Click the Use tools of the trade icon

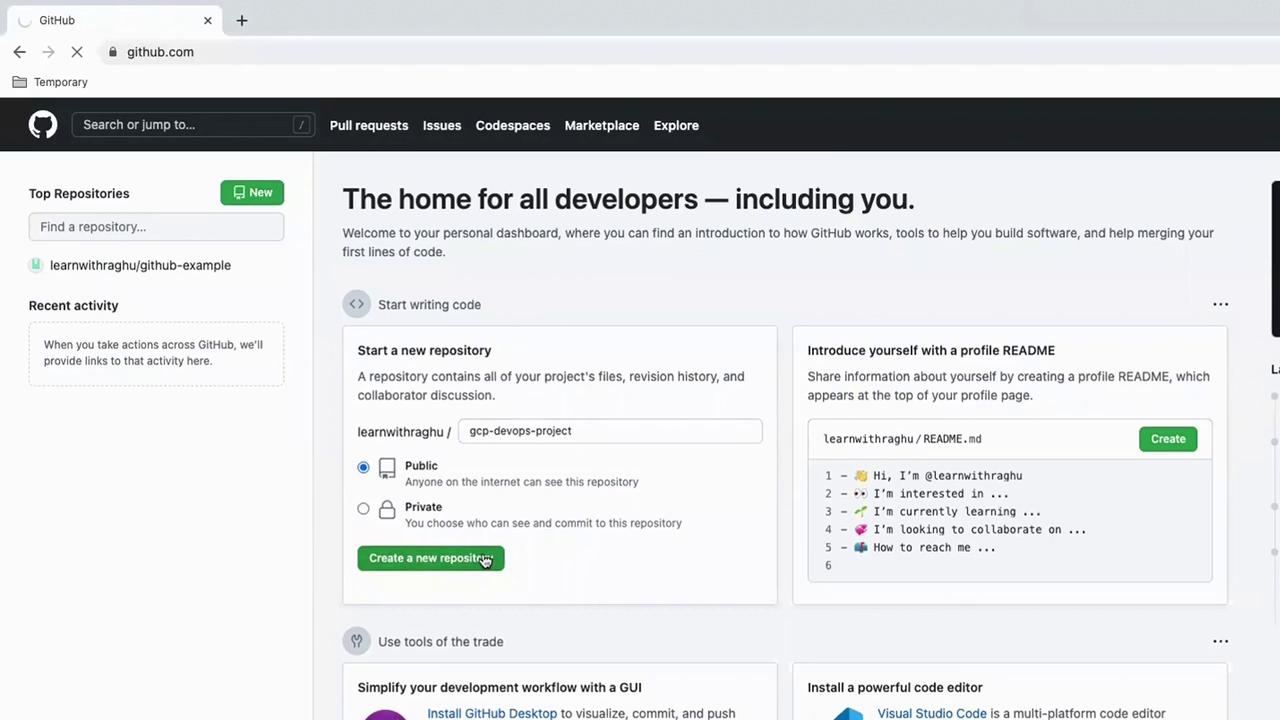(357, 641)
